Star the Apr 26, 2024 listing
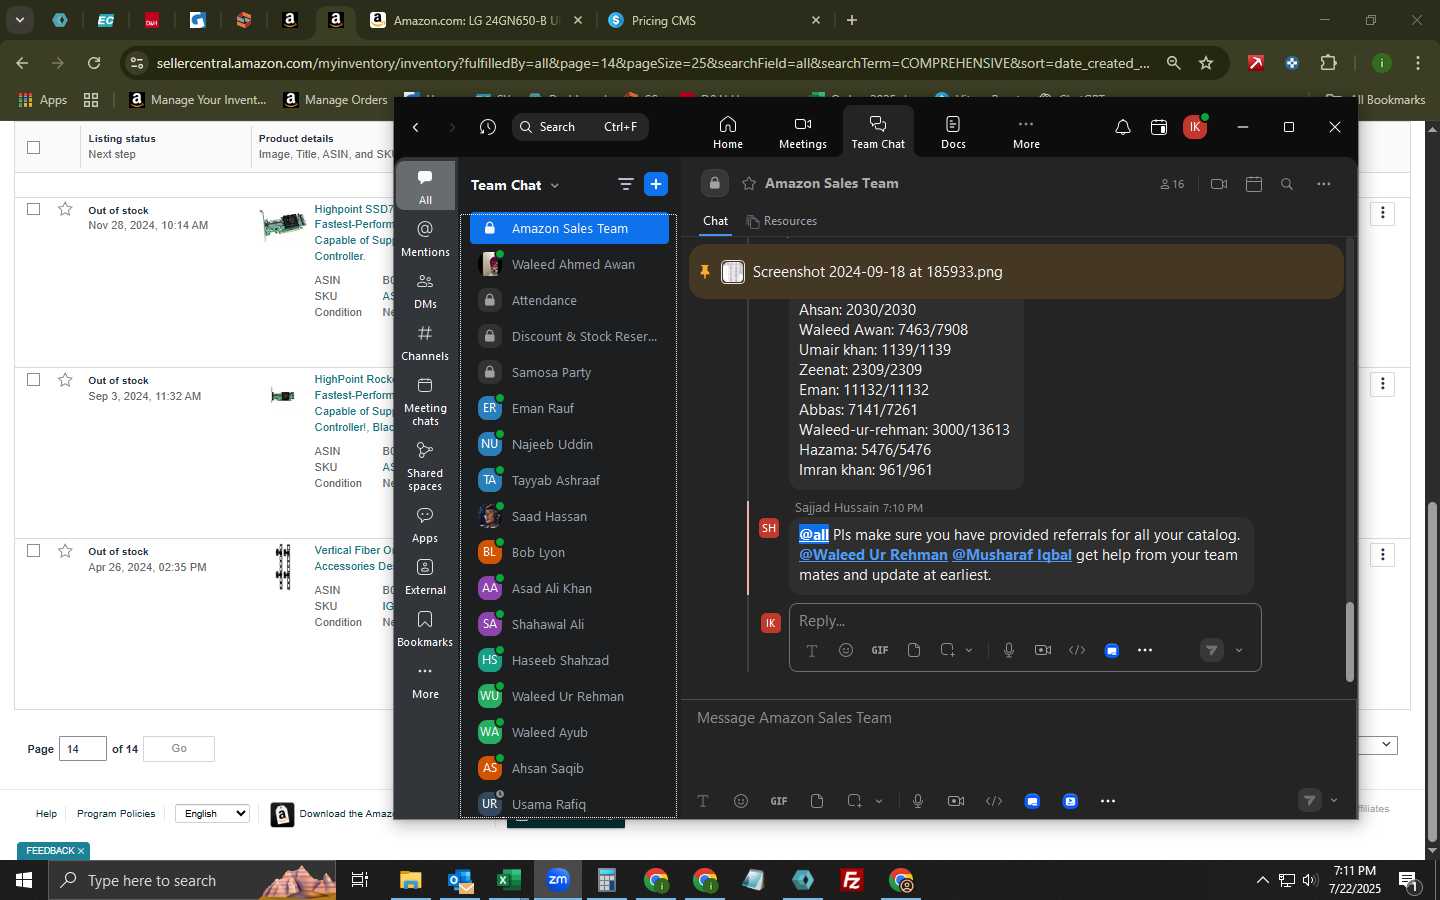 coord(65,551)
